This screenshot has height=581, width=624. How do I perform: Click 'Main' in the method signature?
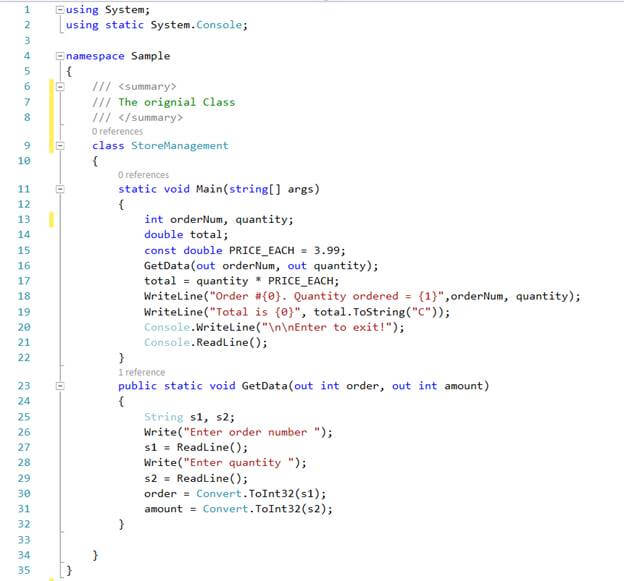209,189
